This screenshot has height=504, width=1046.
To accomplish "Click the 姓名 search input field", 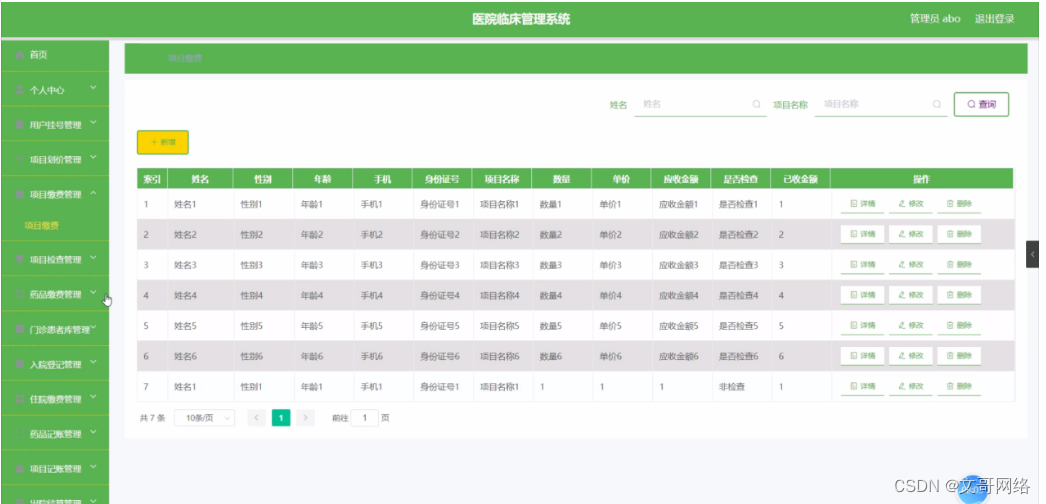I will (700, 105).
